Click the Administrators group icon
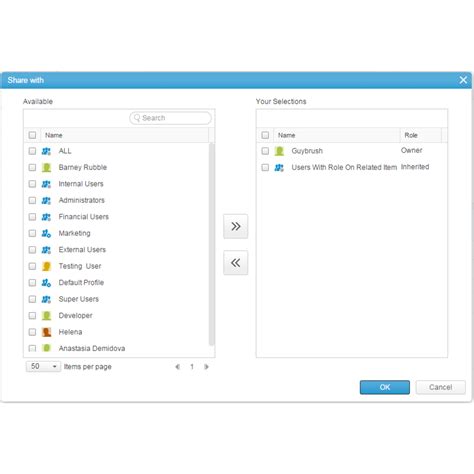 point(46,200)
